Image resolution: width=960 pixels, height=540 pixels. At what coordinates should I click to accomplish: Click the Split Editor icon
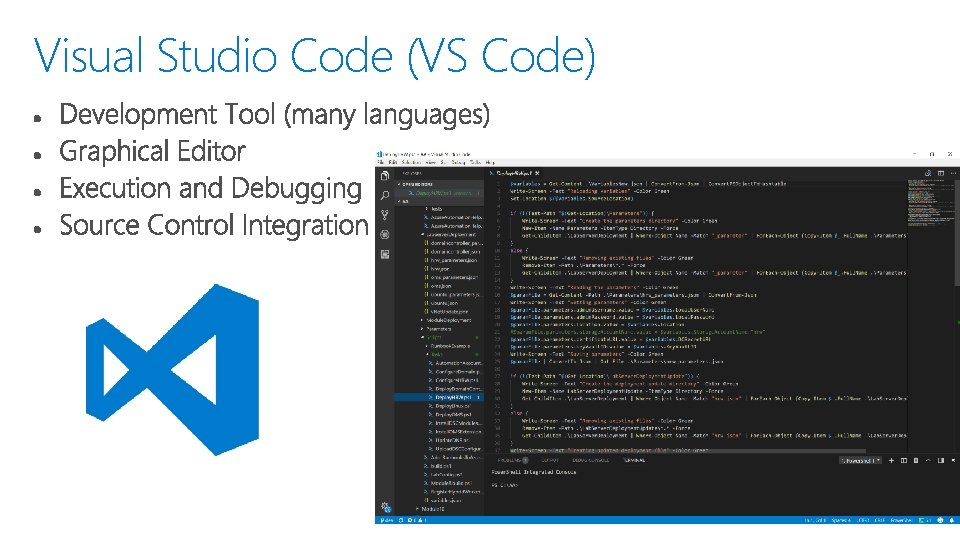tap(941, 173)
